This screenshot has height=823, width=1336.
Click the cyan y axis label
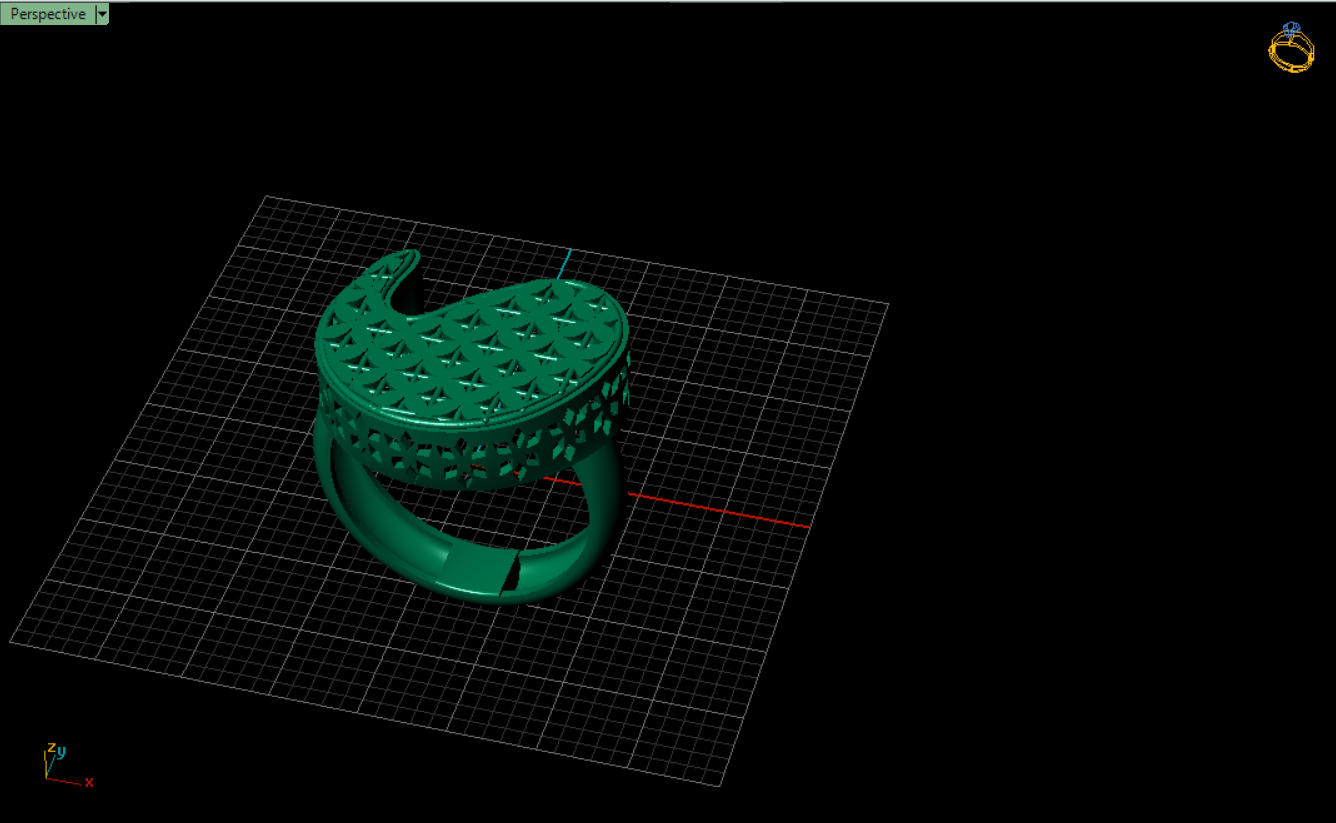tap(61, 751)
